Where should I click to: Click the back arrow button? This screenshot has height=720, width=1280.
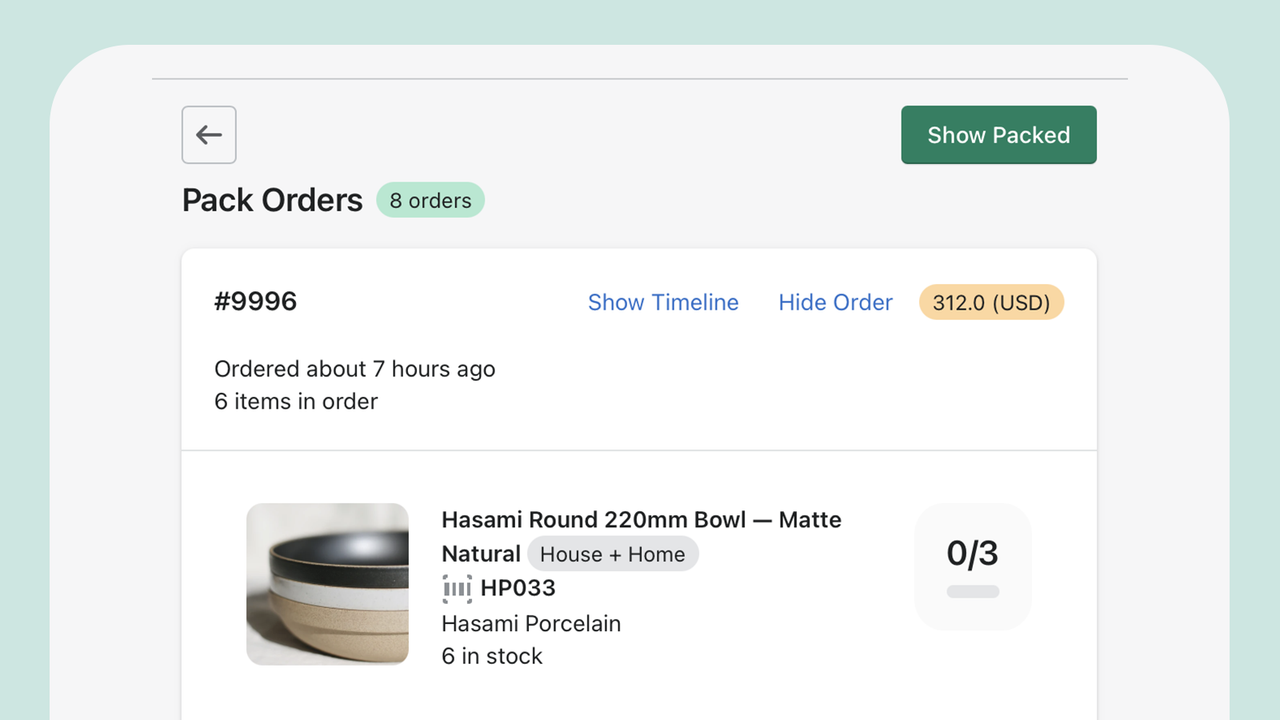pyautogui.click(x=209, y=135)
